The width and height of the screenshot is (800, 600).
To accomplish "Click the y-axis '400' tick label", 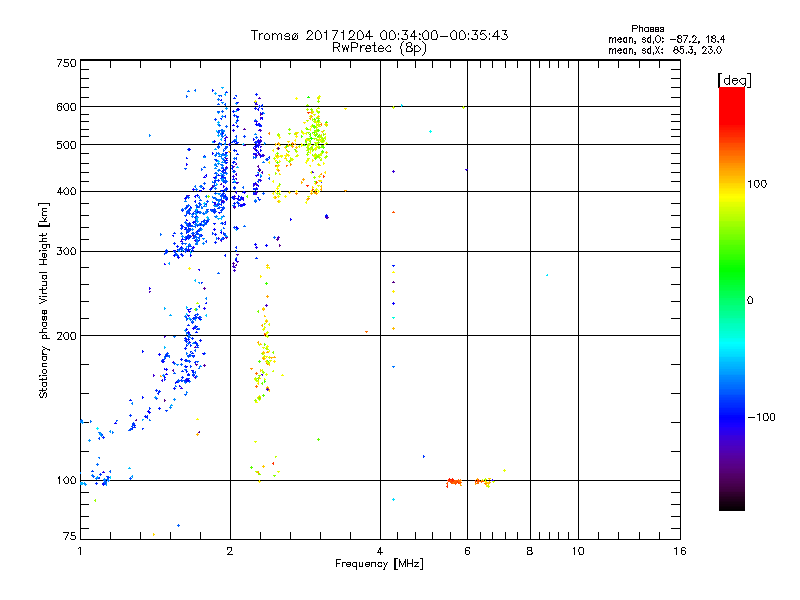I will point(66,192).
